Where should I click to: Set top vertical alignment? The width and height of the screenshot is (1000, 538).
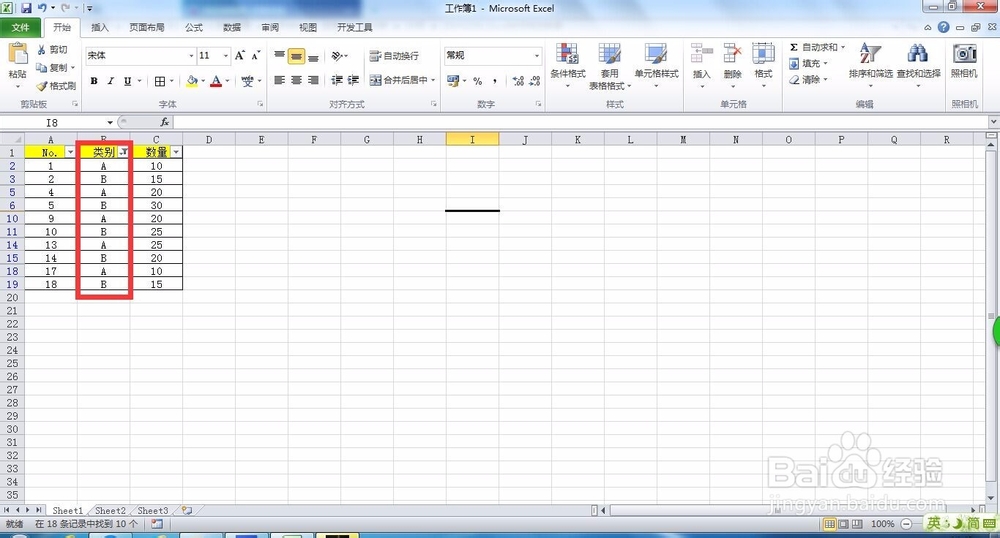pos(279,56)
